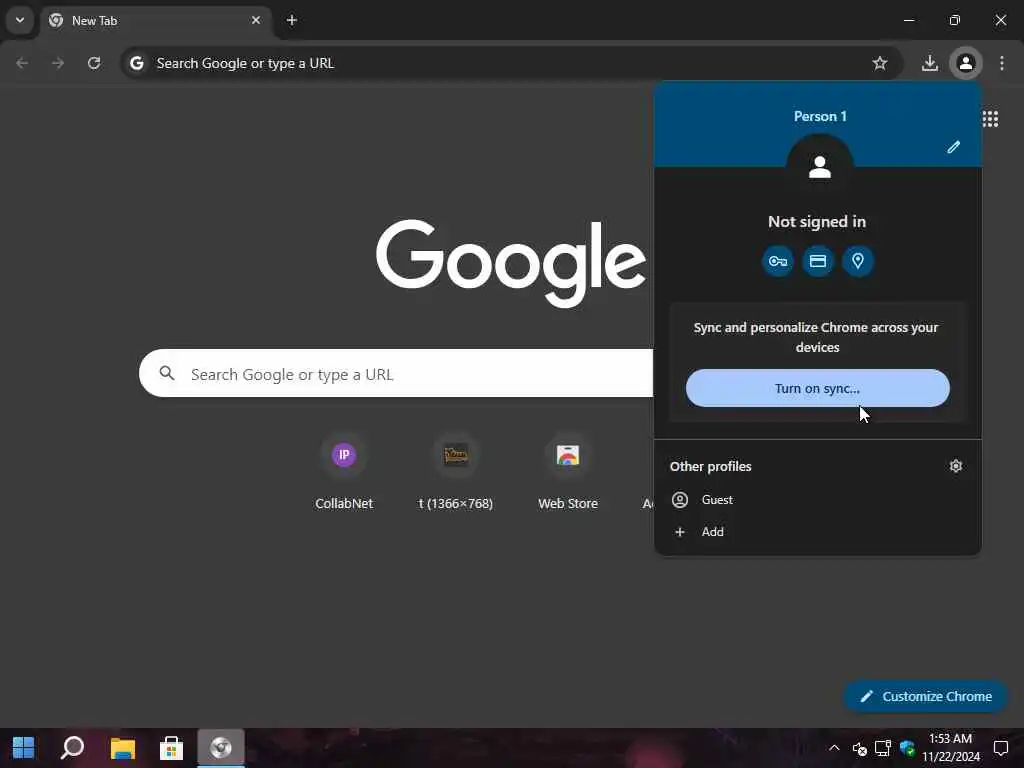Open addresses location pin icon
This screenshot has height=768, width=1024.
857,261
